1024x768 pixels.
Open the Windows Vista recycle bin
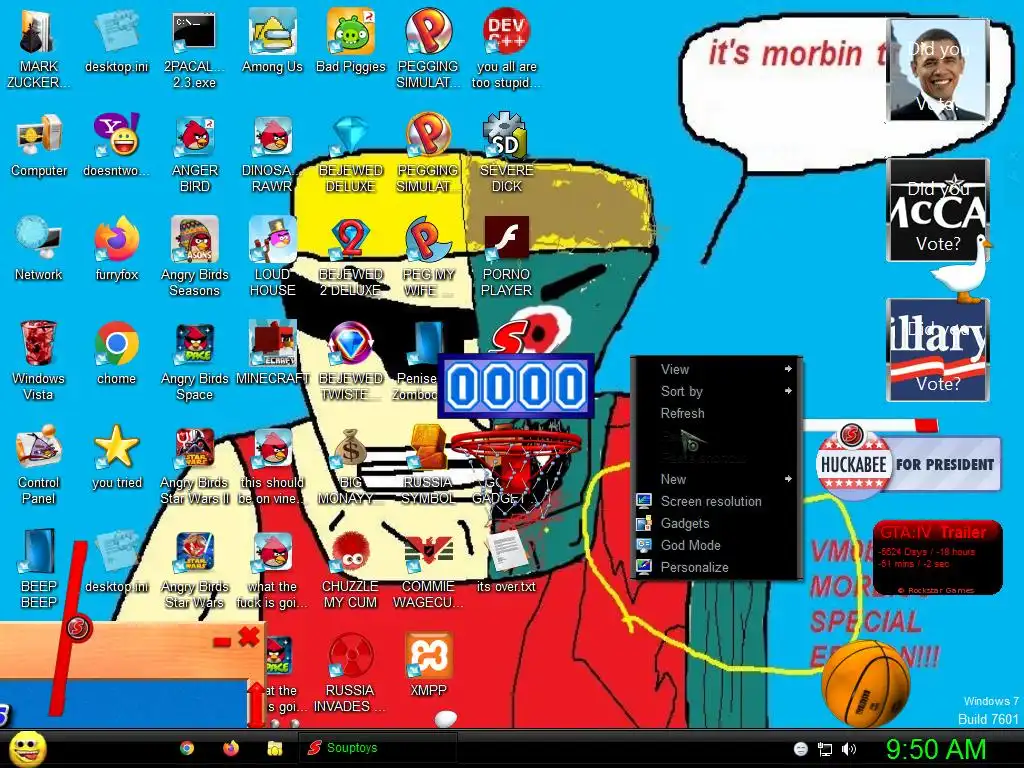(x=39, y=360)
